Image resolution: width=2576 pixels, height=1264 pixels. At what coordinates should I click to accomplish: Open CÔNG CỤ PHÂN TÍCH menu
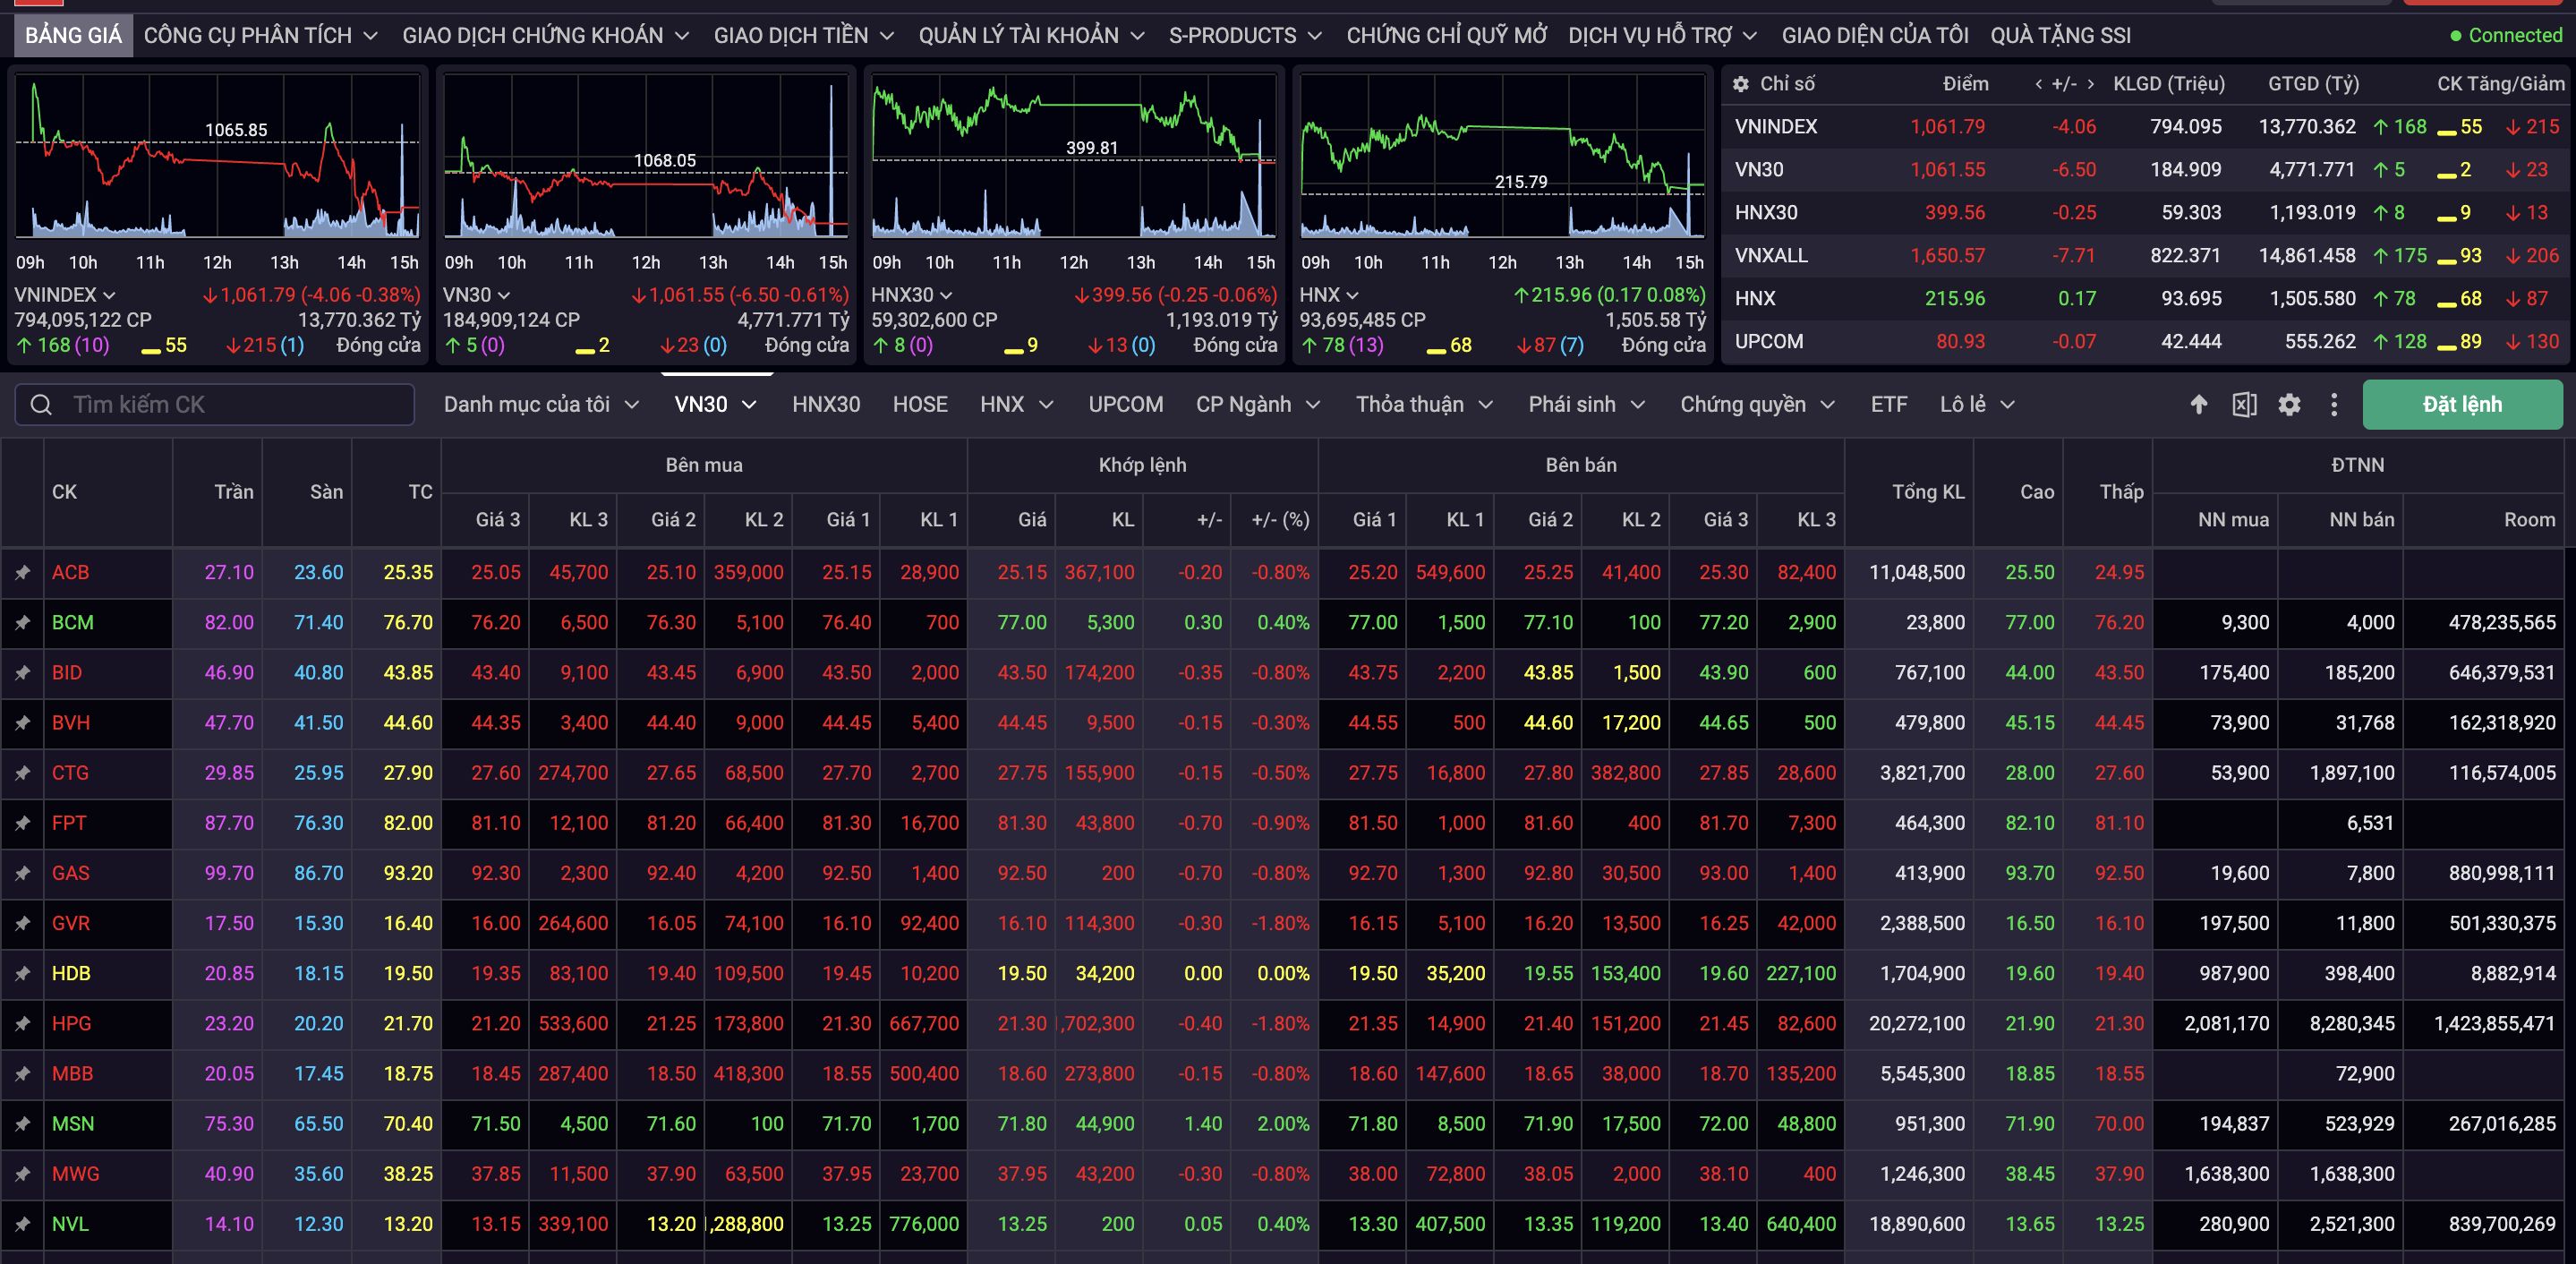pos(260,35)
